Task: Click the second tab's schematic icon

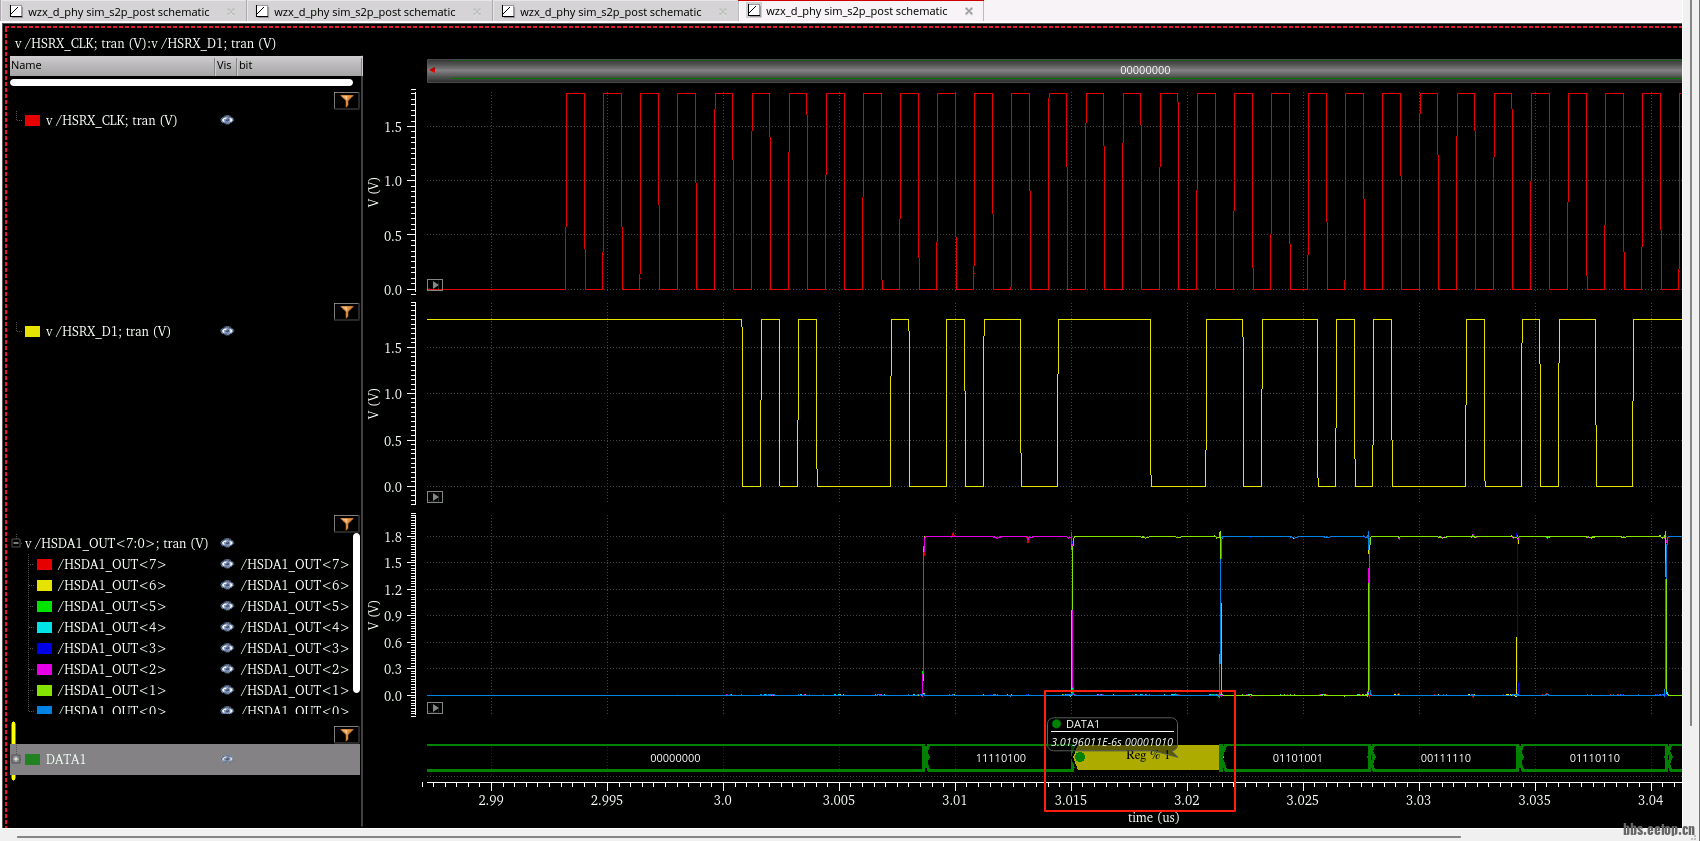Action: (x=262, y=11)
